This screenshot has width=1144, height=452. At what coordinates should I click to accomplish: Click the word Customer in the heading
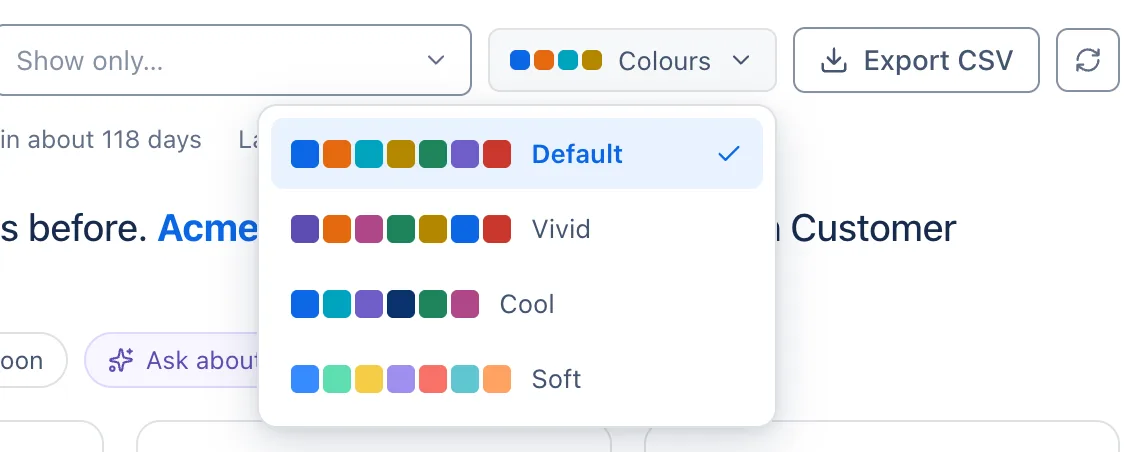click(x=873, y=229)
